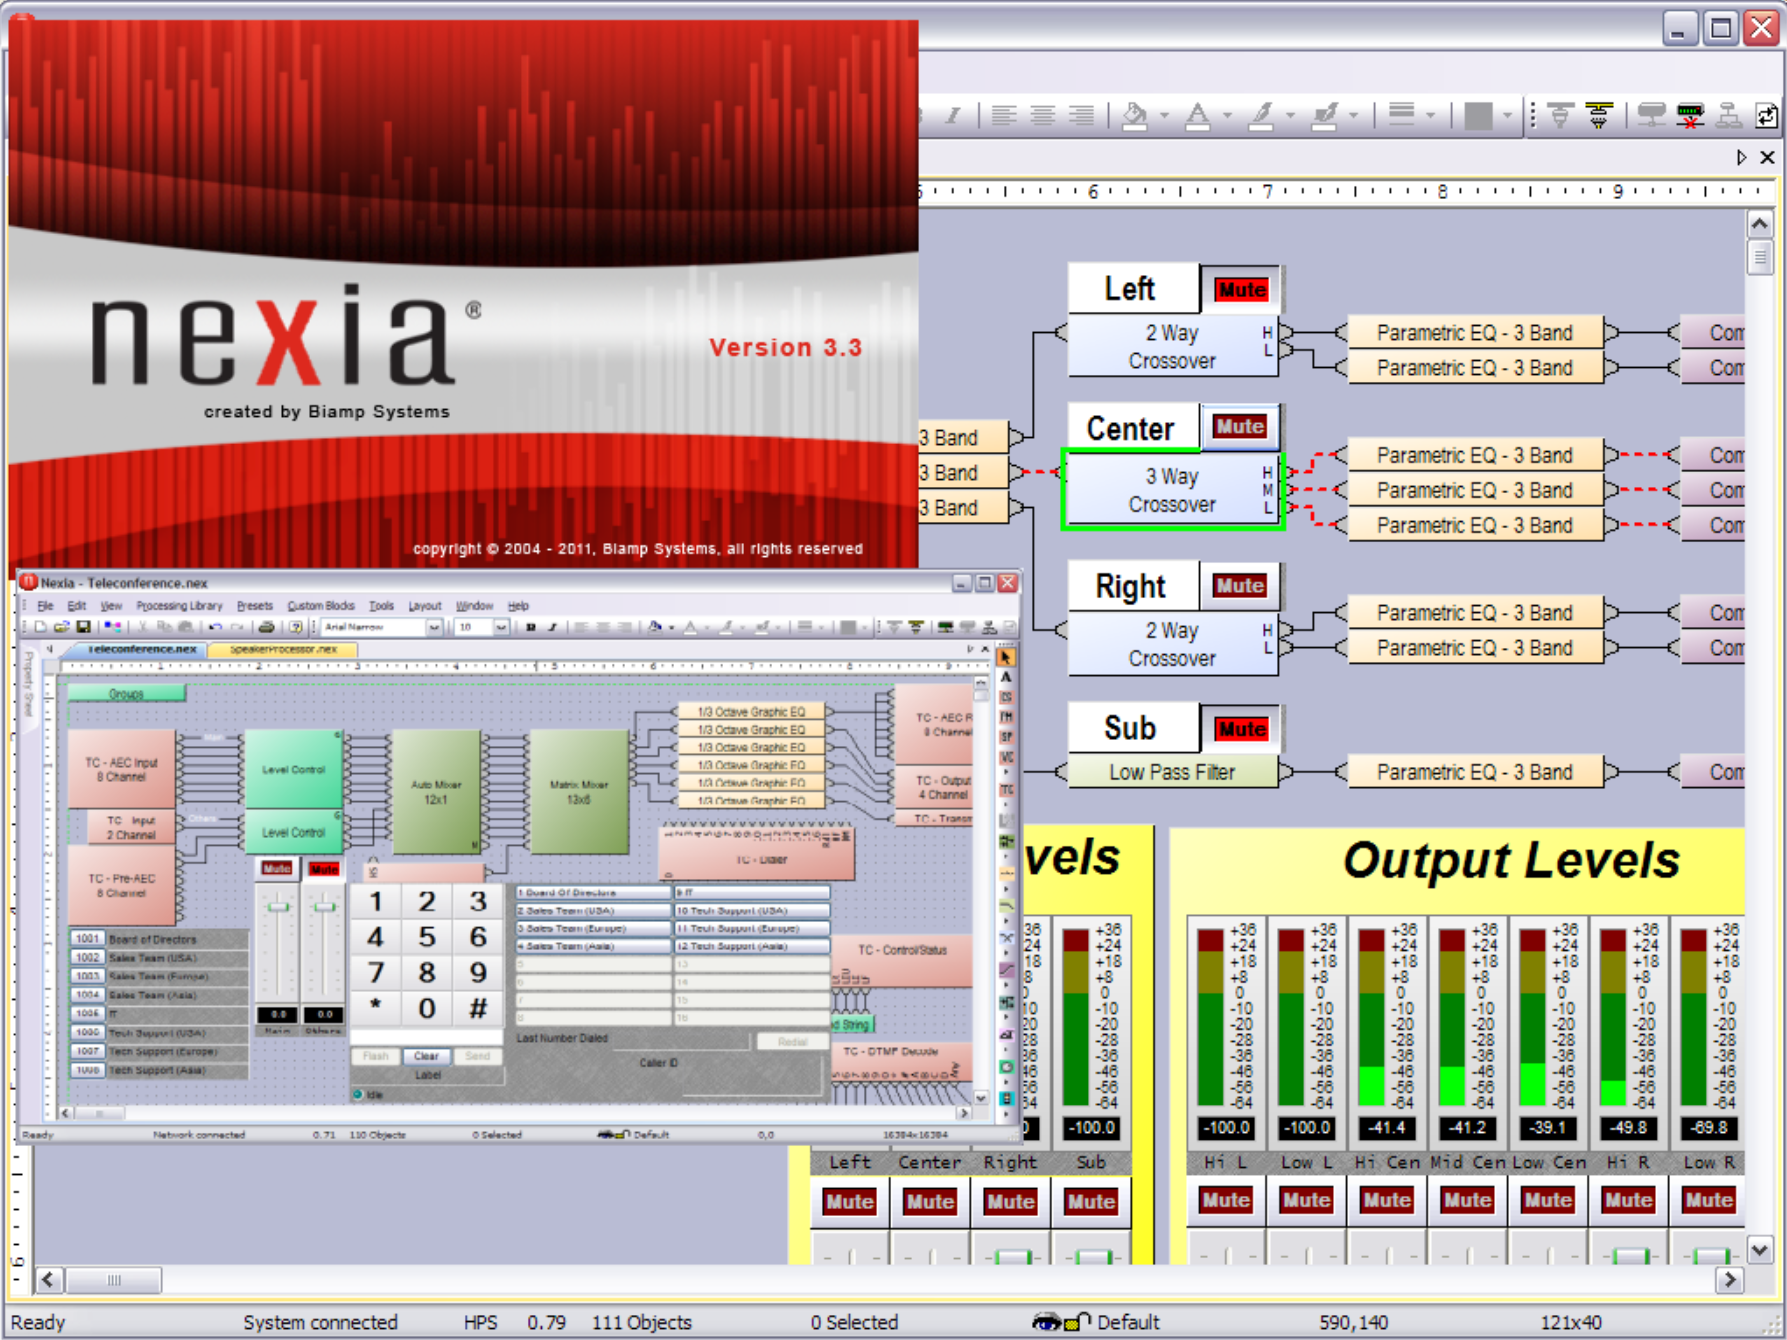Click the main window horizontal scrollbar thumb
Viewport: 1787px width, 1340px height.
point(114,1279)
